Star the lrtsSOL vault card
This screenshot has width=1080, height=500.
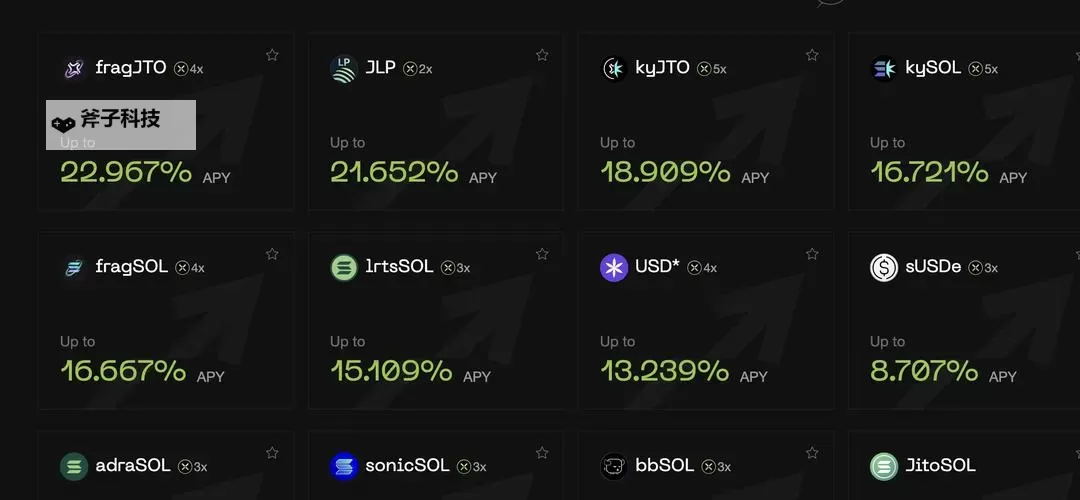tap(542, 254)
